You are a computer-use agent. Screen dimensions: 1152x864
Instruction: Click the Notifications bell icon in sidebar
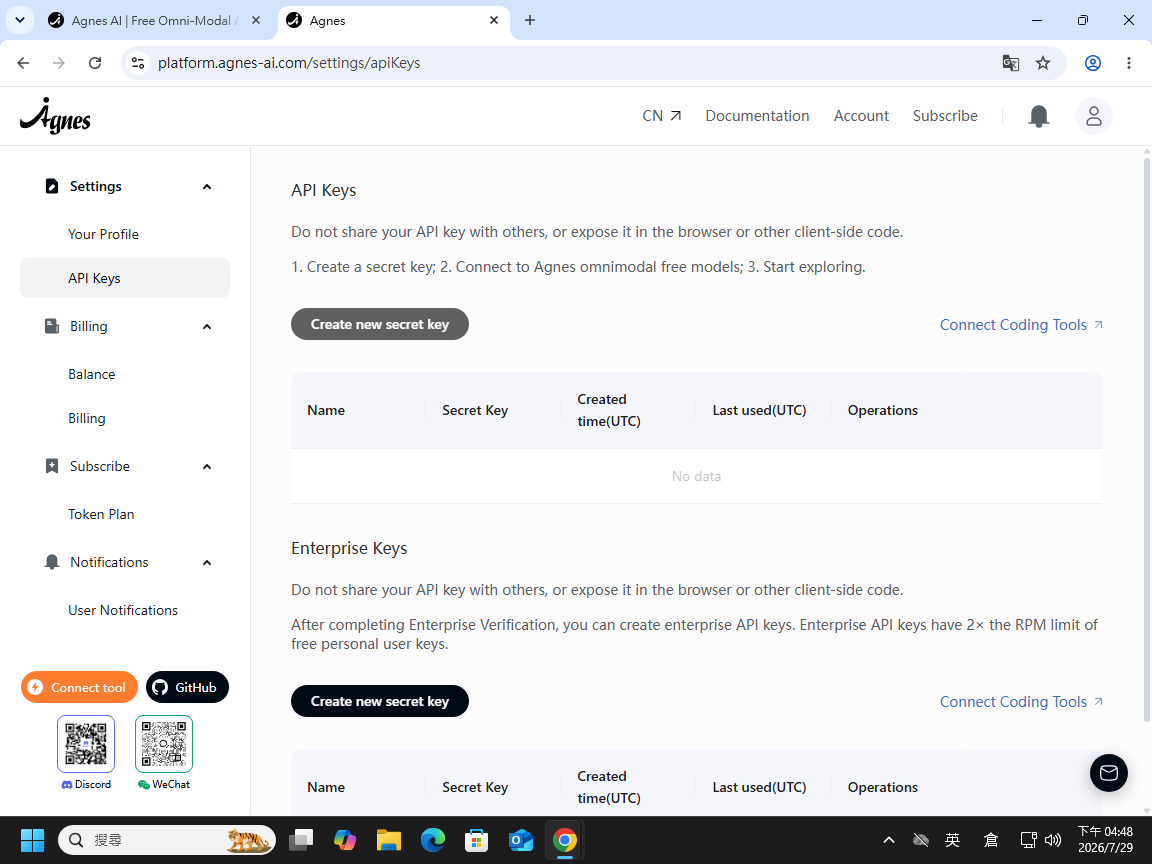pos(51,562)
